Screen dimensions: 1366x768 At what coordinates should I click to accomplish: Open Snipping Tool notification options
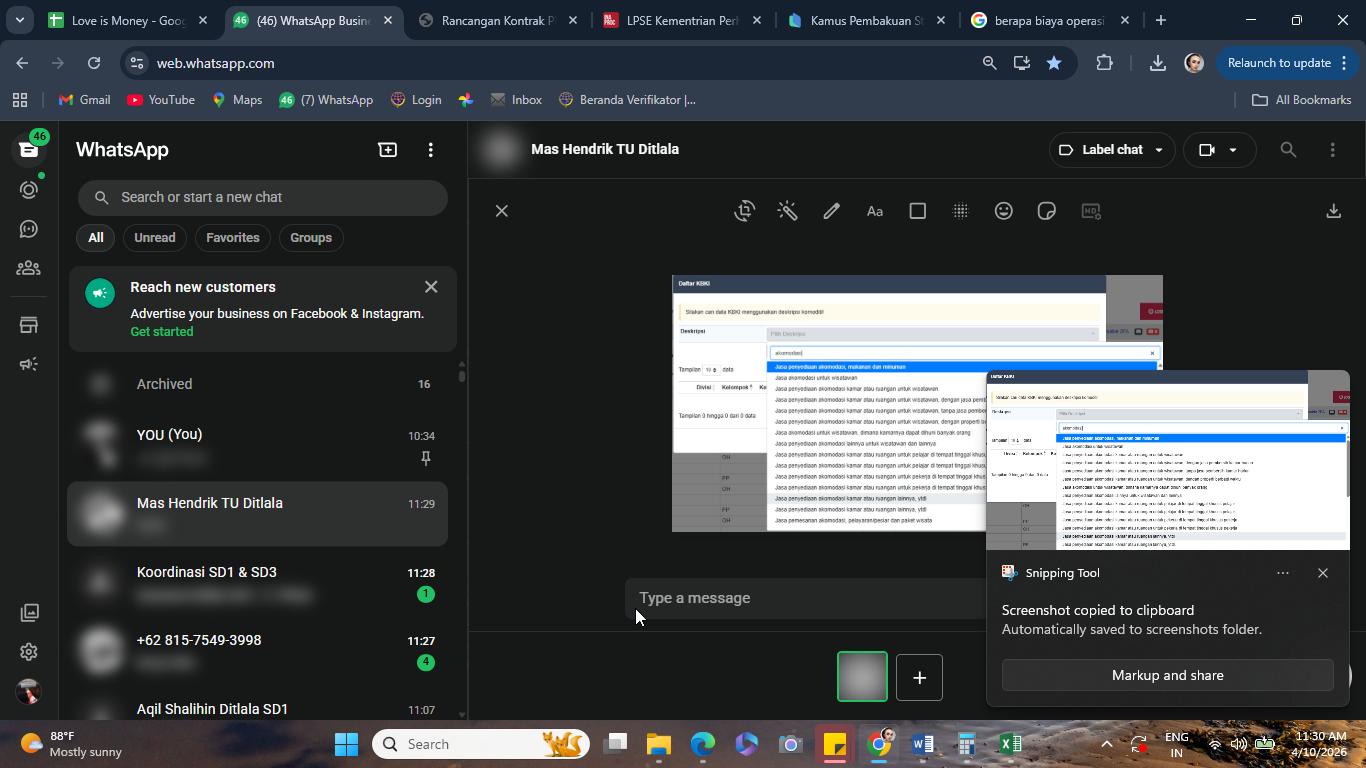(x=1283, y=573)
